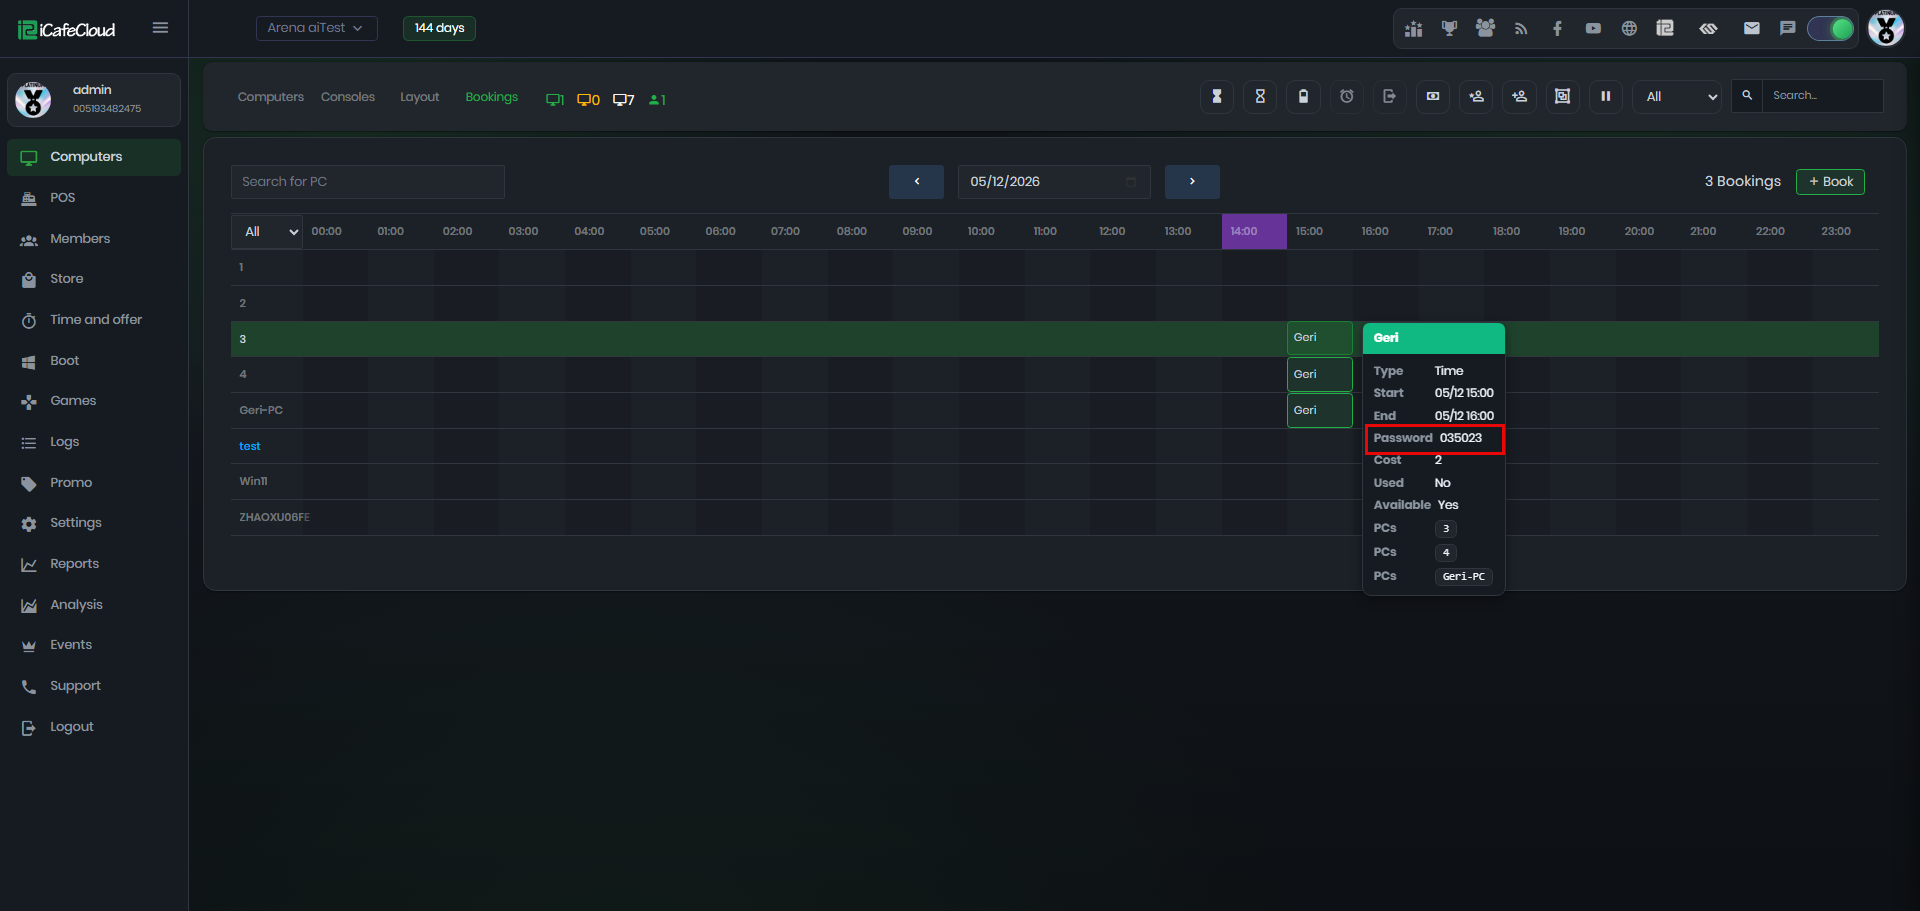This screenshot has width=1920, height=911.
Task: Open Time and offer in the sidebar
Action: [94, 320]
